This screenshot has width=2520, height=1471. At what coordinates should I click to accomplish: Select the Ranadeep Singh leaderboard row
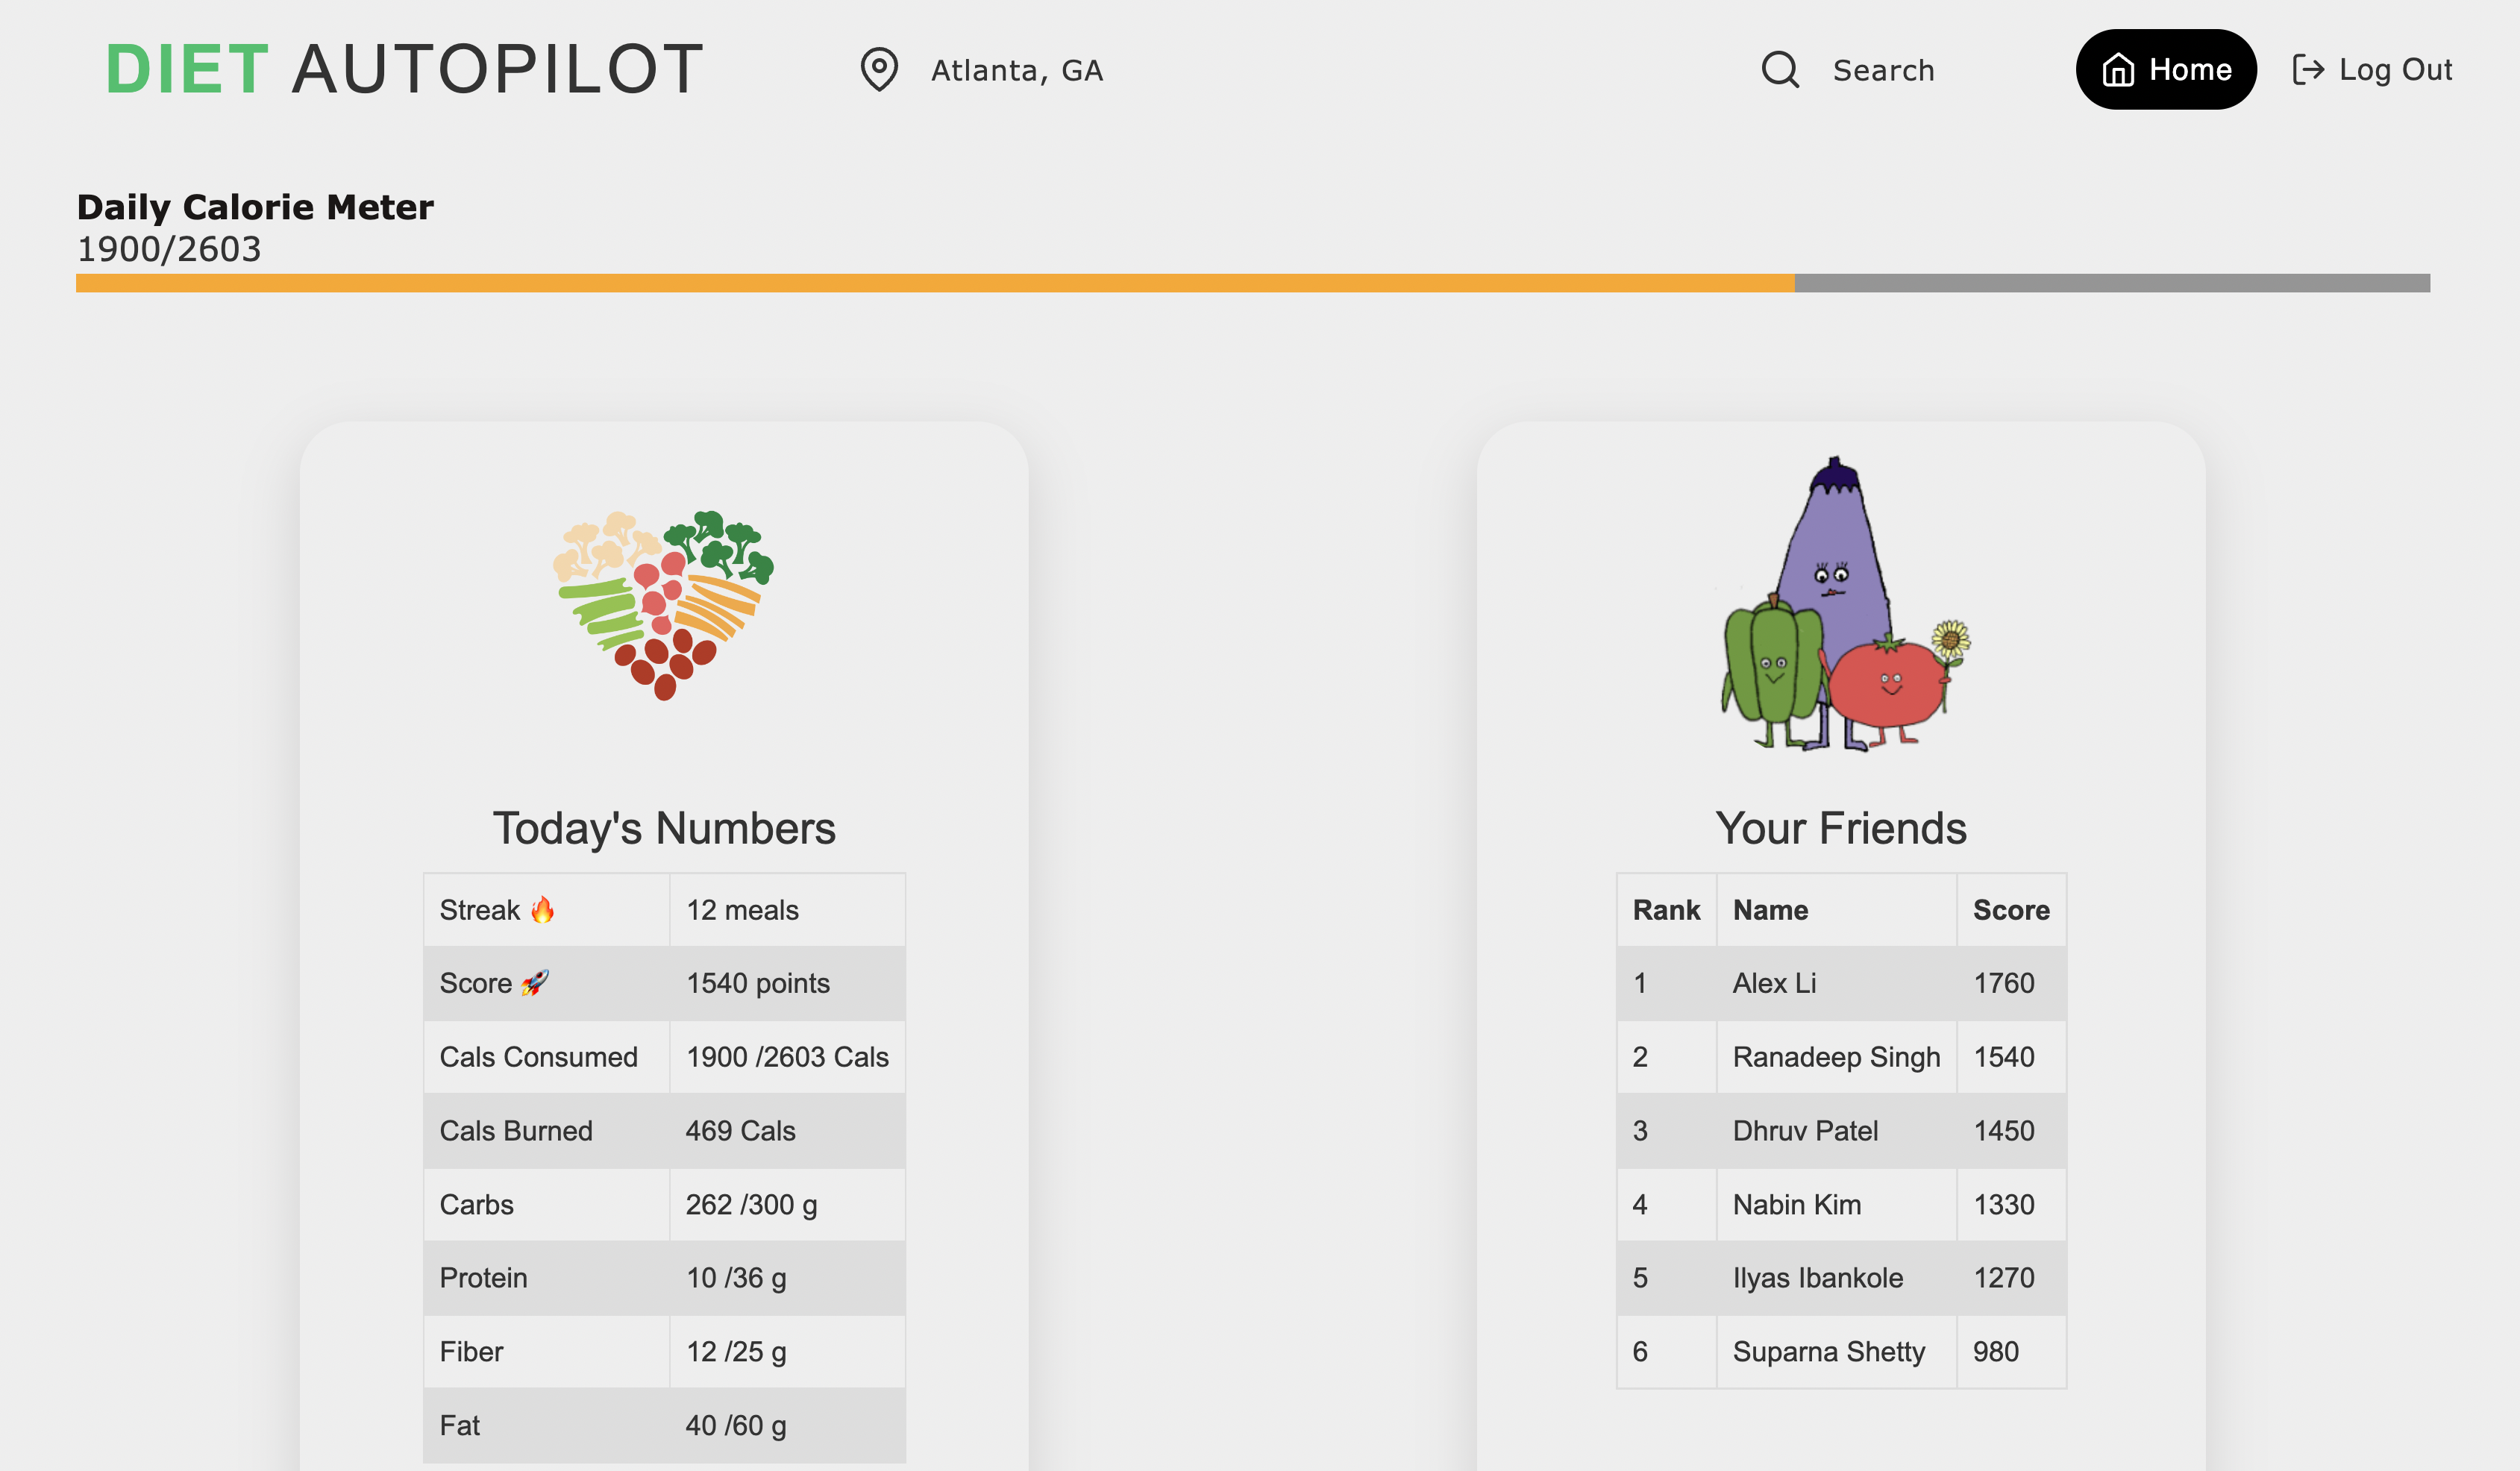point(1836,1057)
